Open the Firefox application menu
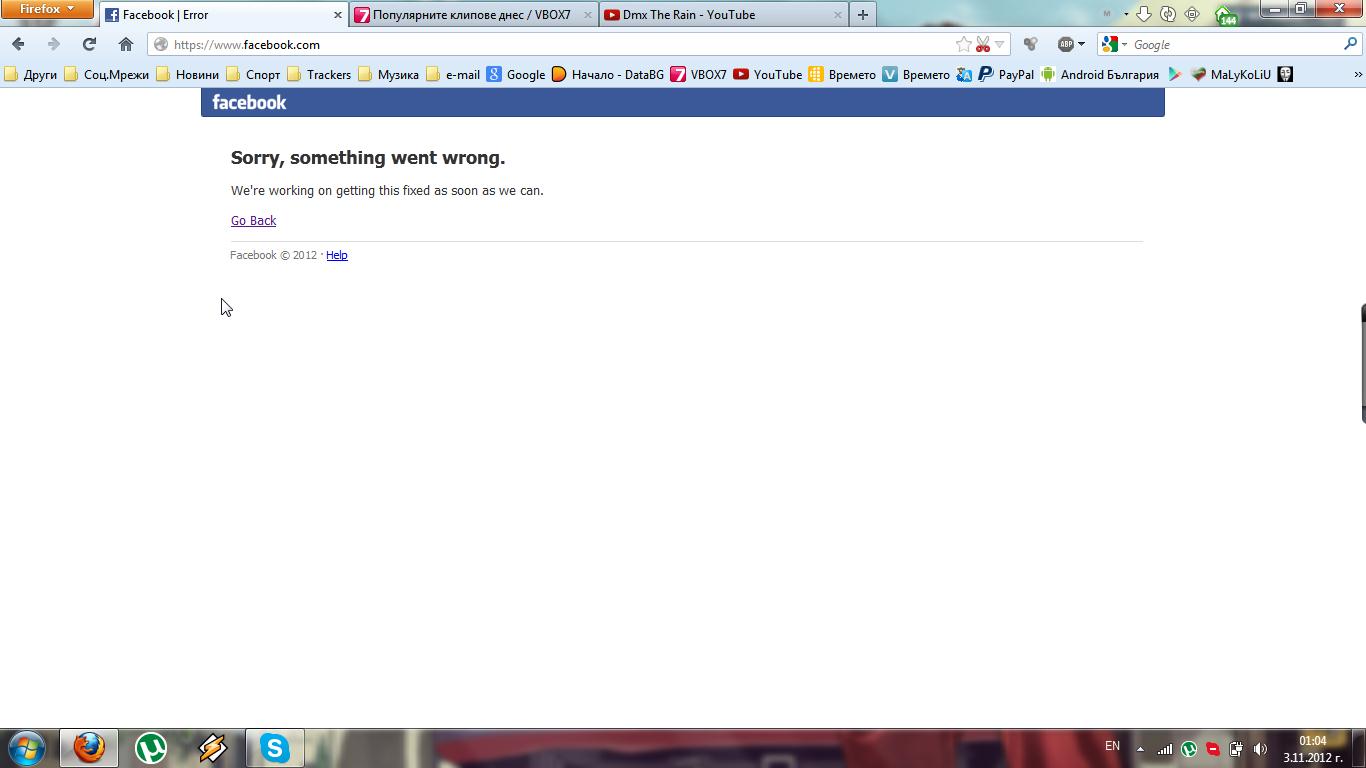This screenshot has width=1366, height=768. point(47,9)
